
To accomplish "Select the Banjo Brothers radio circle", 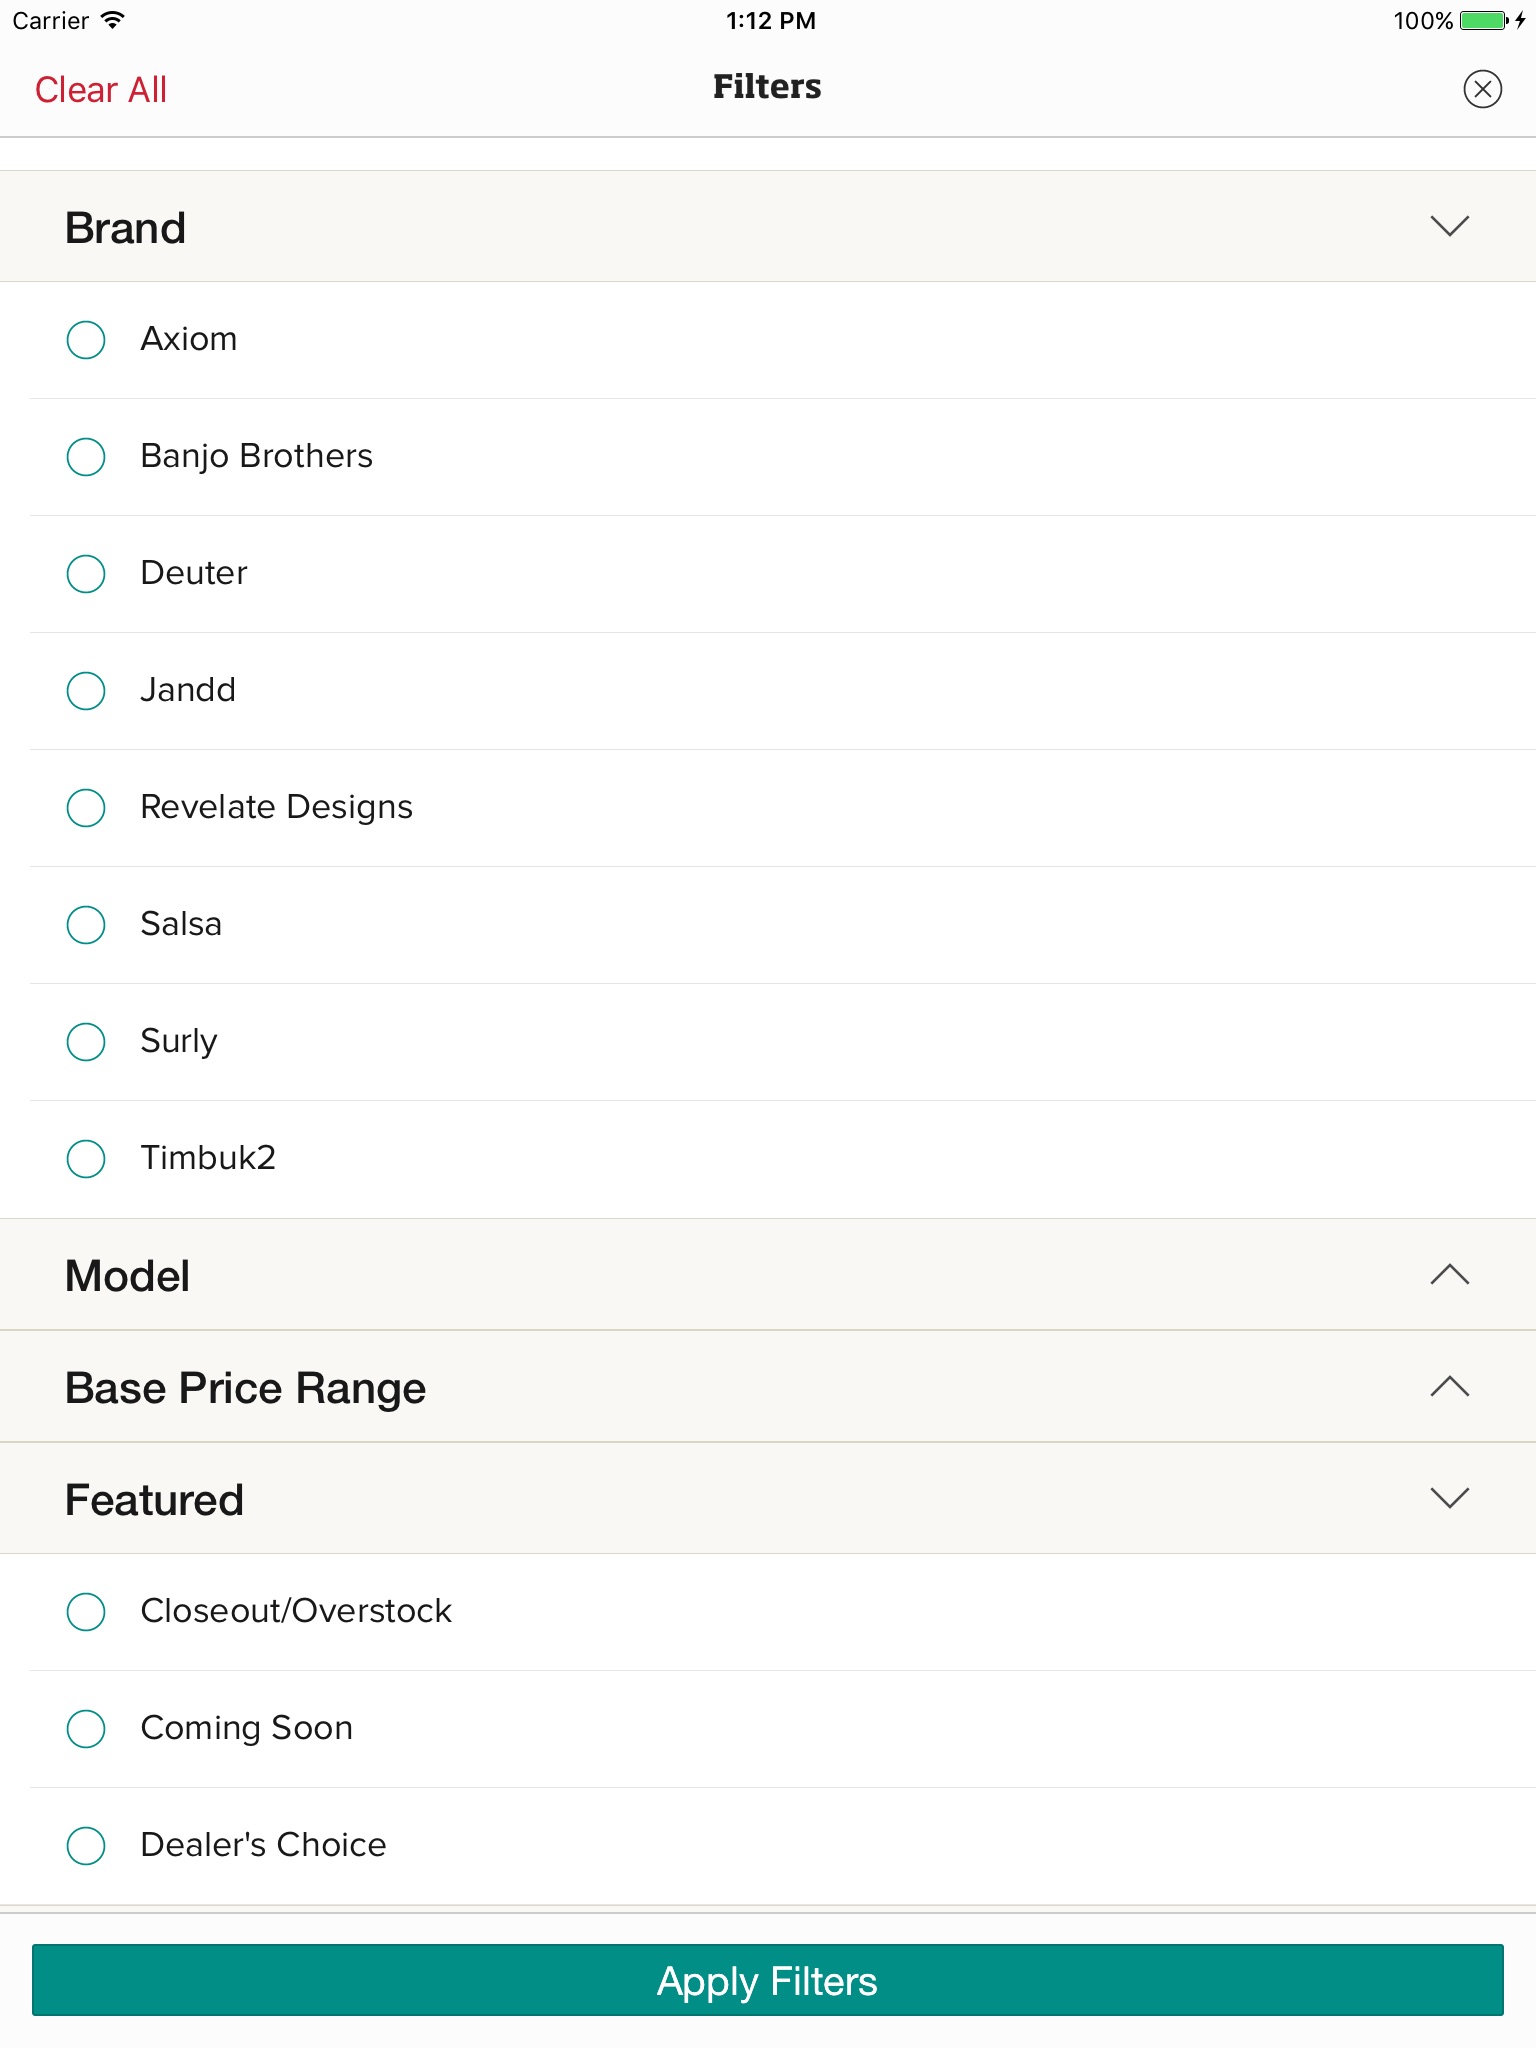I will pyautogui.click(x=86, y=457).
